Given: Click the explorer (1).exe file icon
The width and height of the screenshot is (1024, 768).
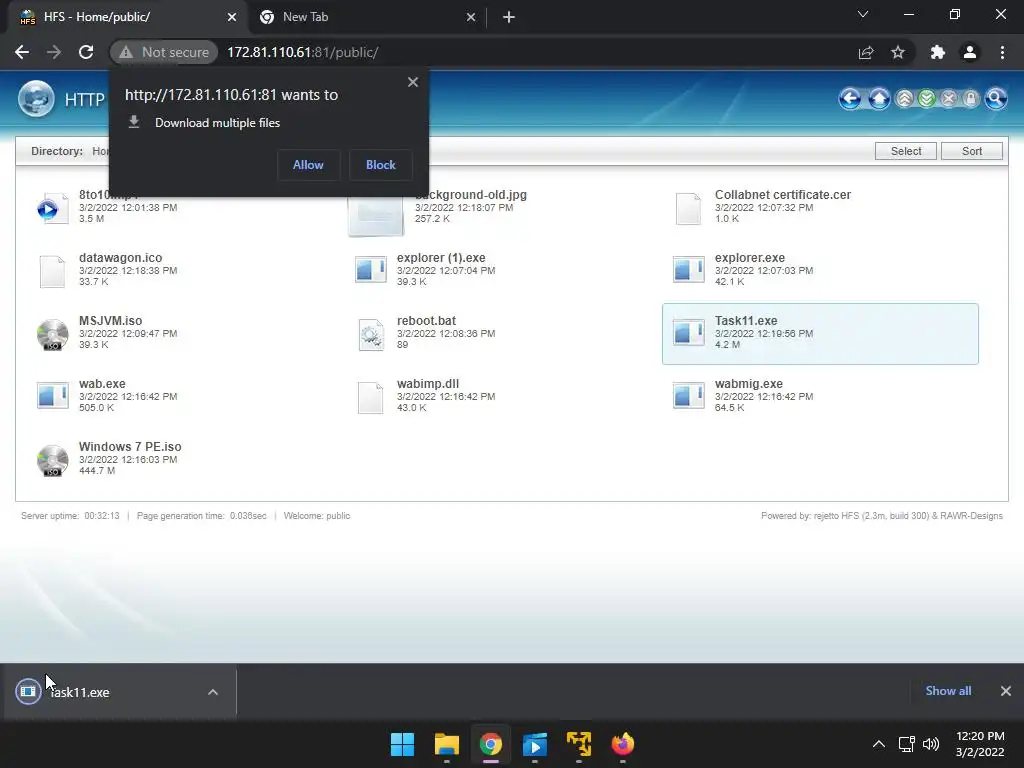Looking at the screenshot, I should pos(371,269).
